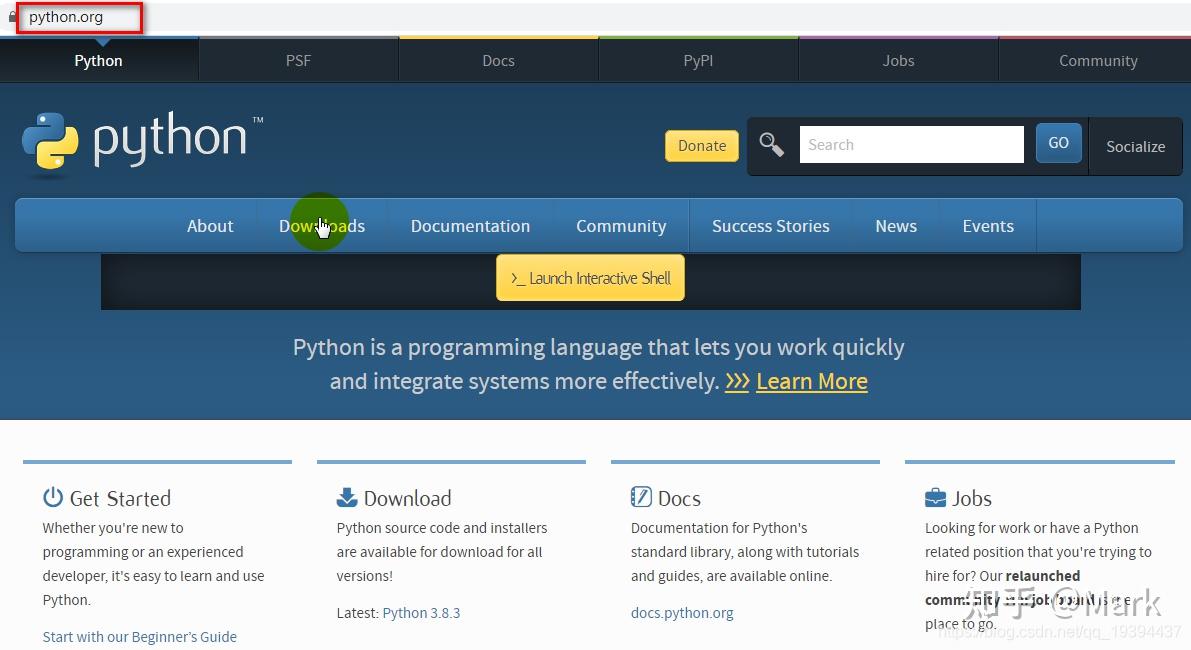Expand the Success Stories menu
The width and height of the screenshot is (1191, 650).
point(770,226)
